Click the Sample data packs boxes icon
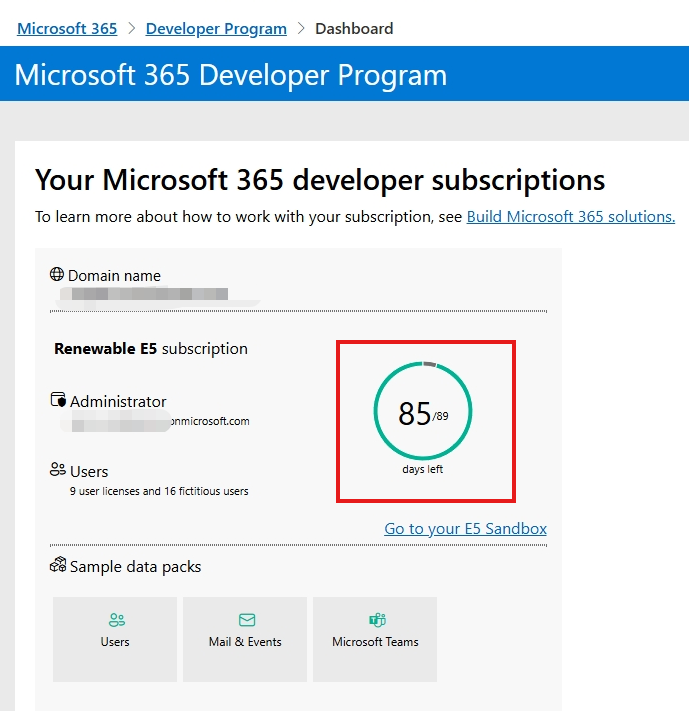This screenshot has width=689, height=711. point(58,565)
